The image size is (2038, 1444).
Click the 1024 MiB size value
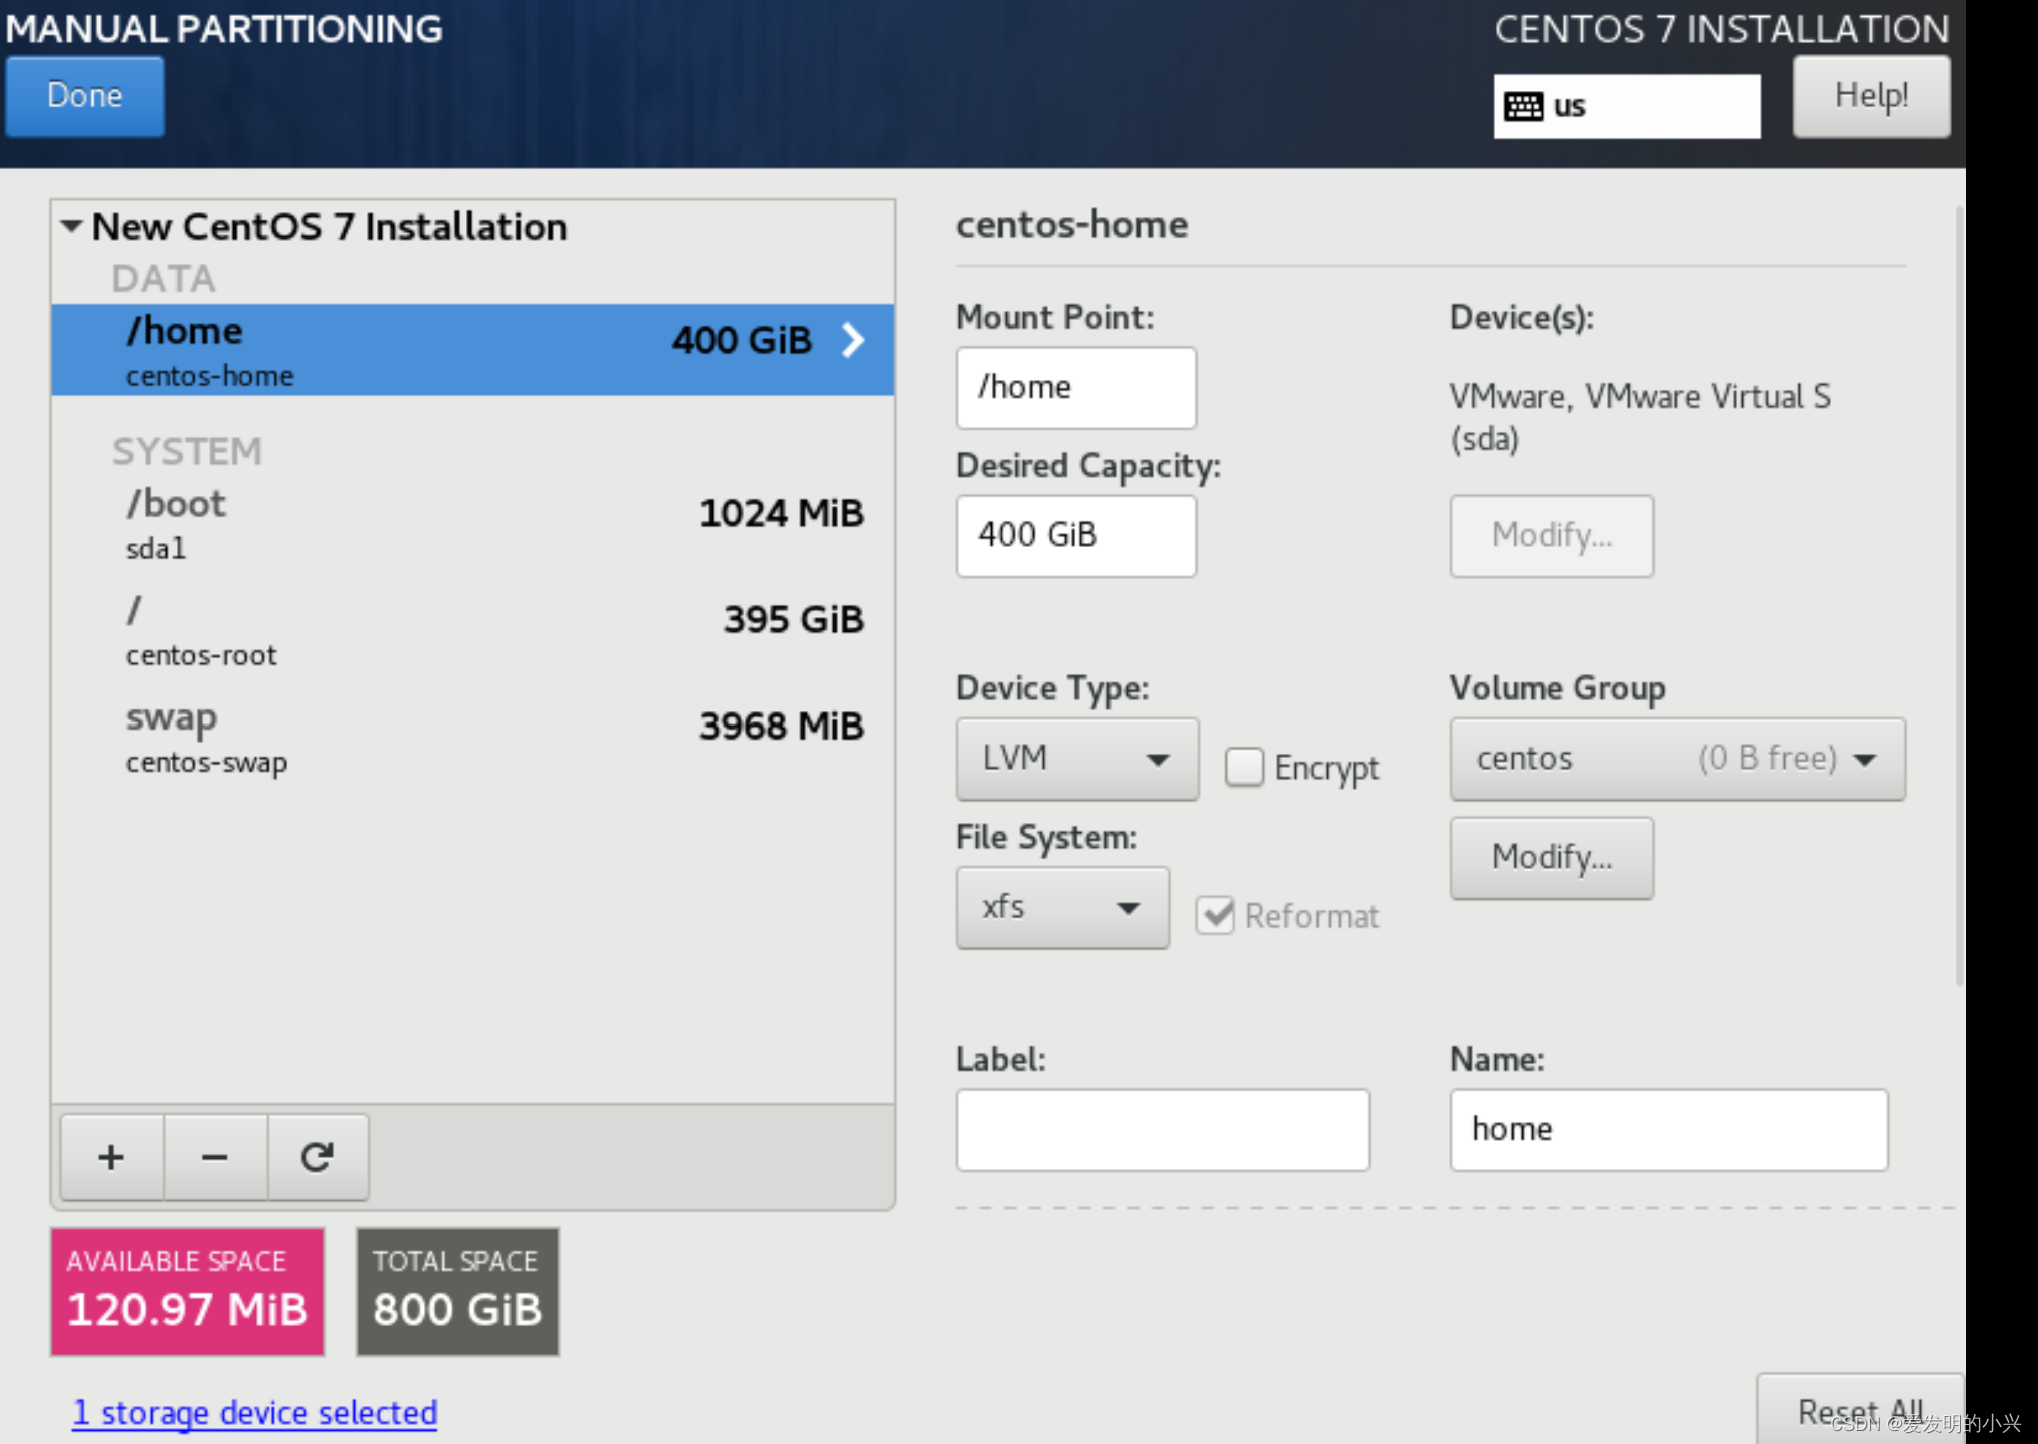click(x=781, y=513)
